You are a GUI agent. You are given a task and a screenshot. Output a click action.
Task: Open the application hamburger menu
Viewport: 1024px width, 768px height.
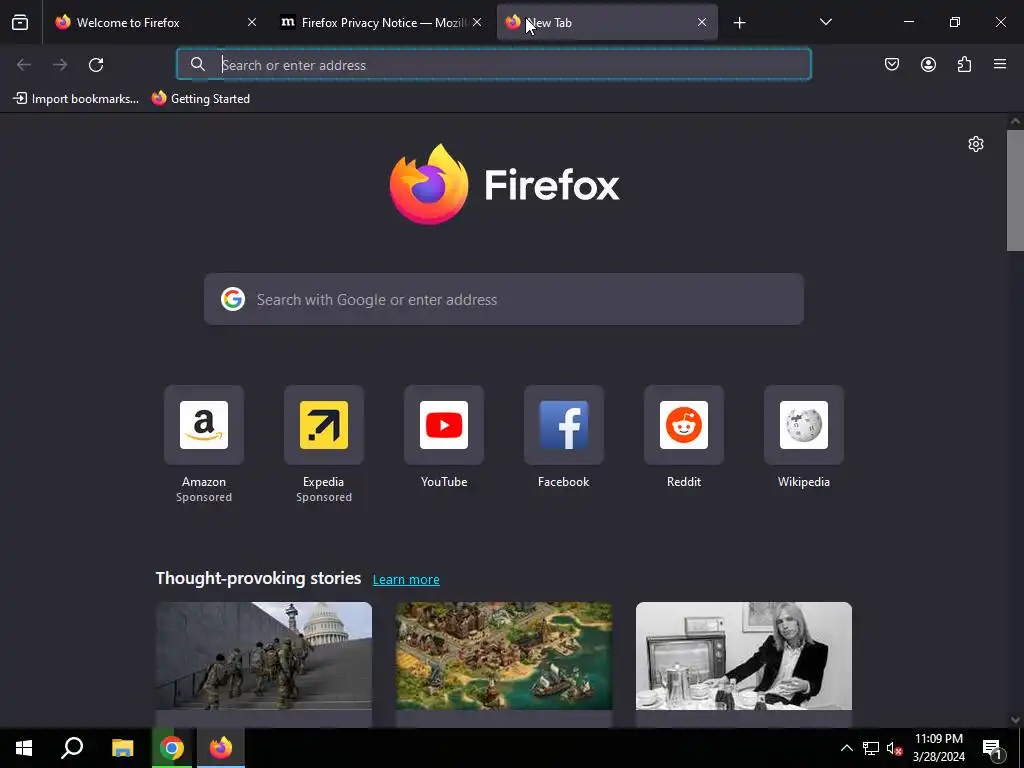[x=1000, y=64]
